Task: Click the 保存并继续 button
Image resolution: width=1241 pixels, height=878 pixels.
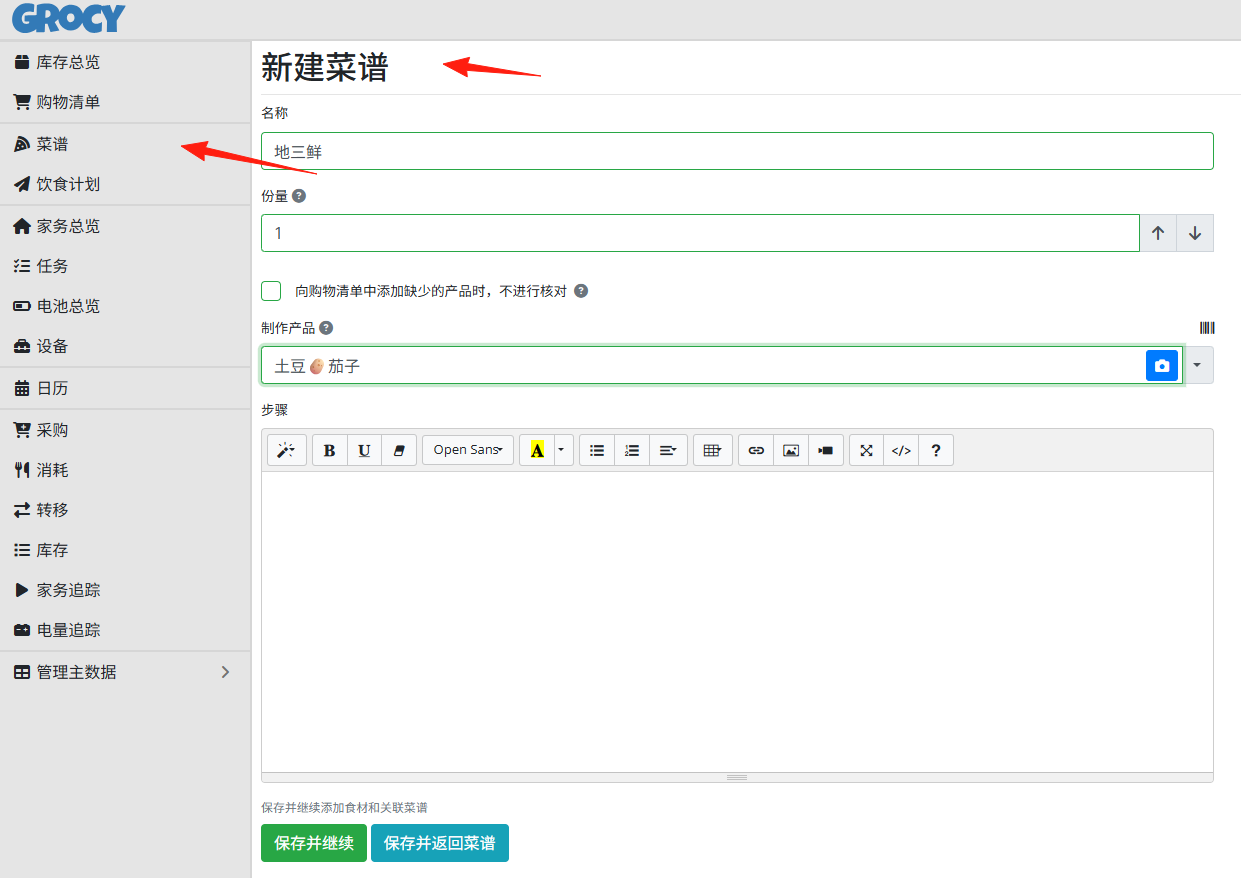Action: tap(314, 843)
